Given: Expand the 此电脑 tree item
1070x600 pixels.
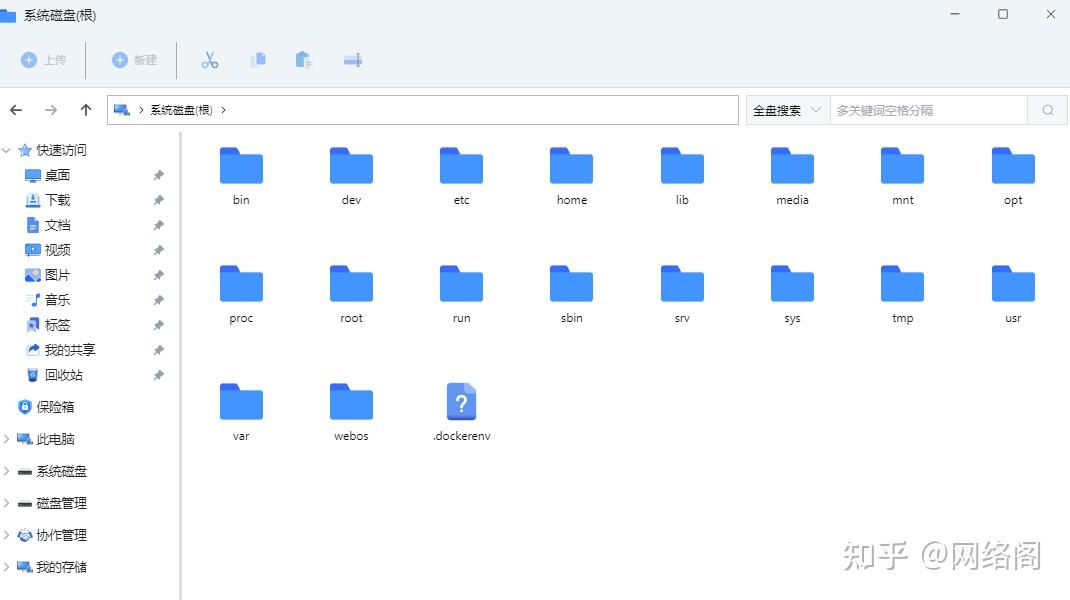Looking at the screenshot, I should point(7,438).
